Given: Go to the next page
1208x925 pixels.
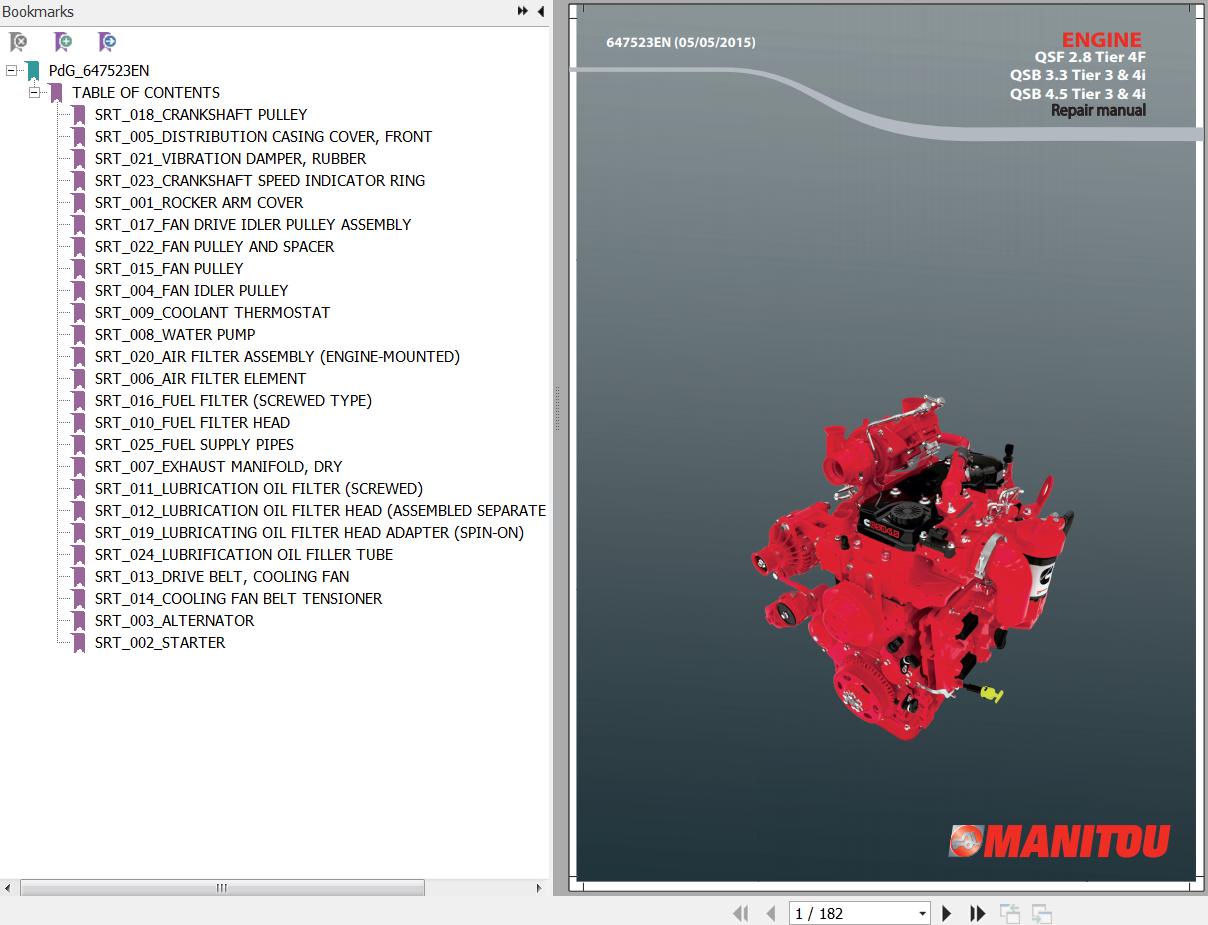Looking at the screenshot, I should coord(947,913).
